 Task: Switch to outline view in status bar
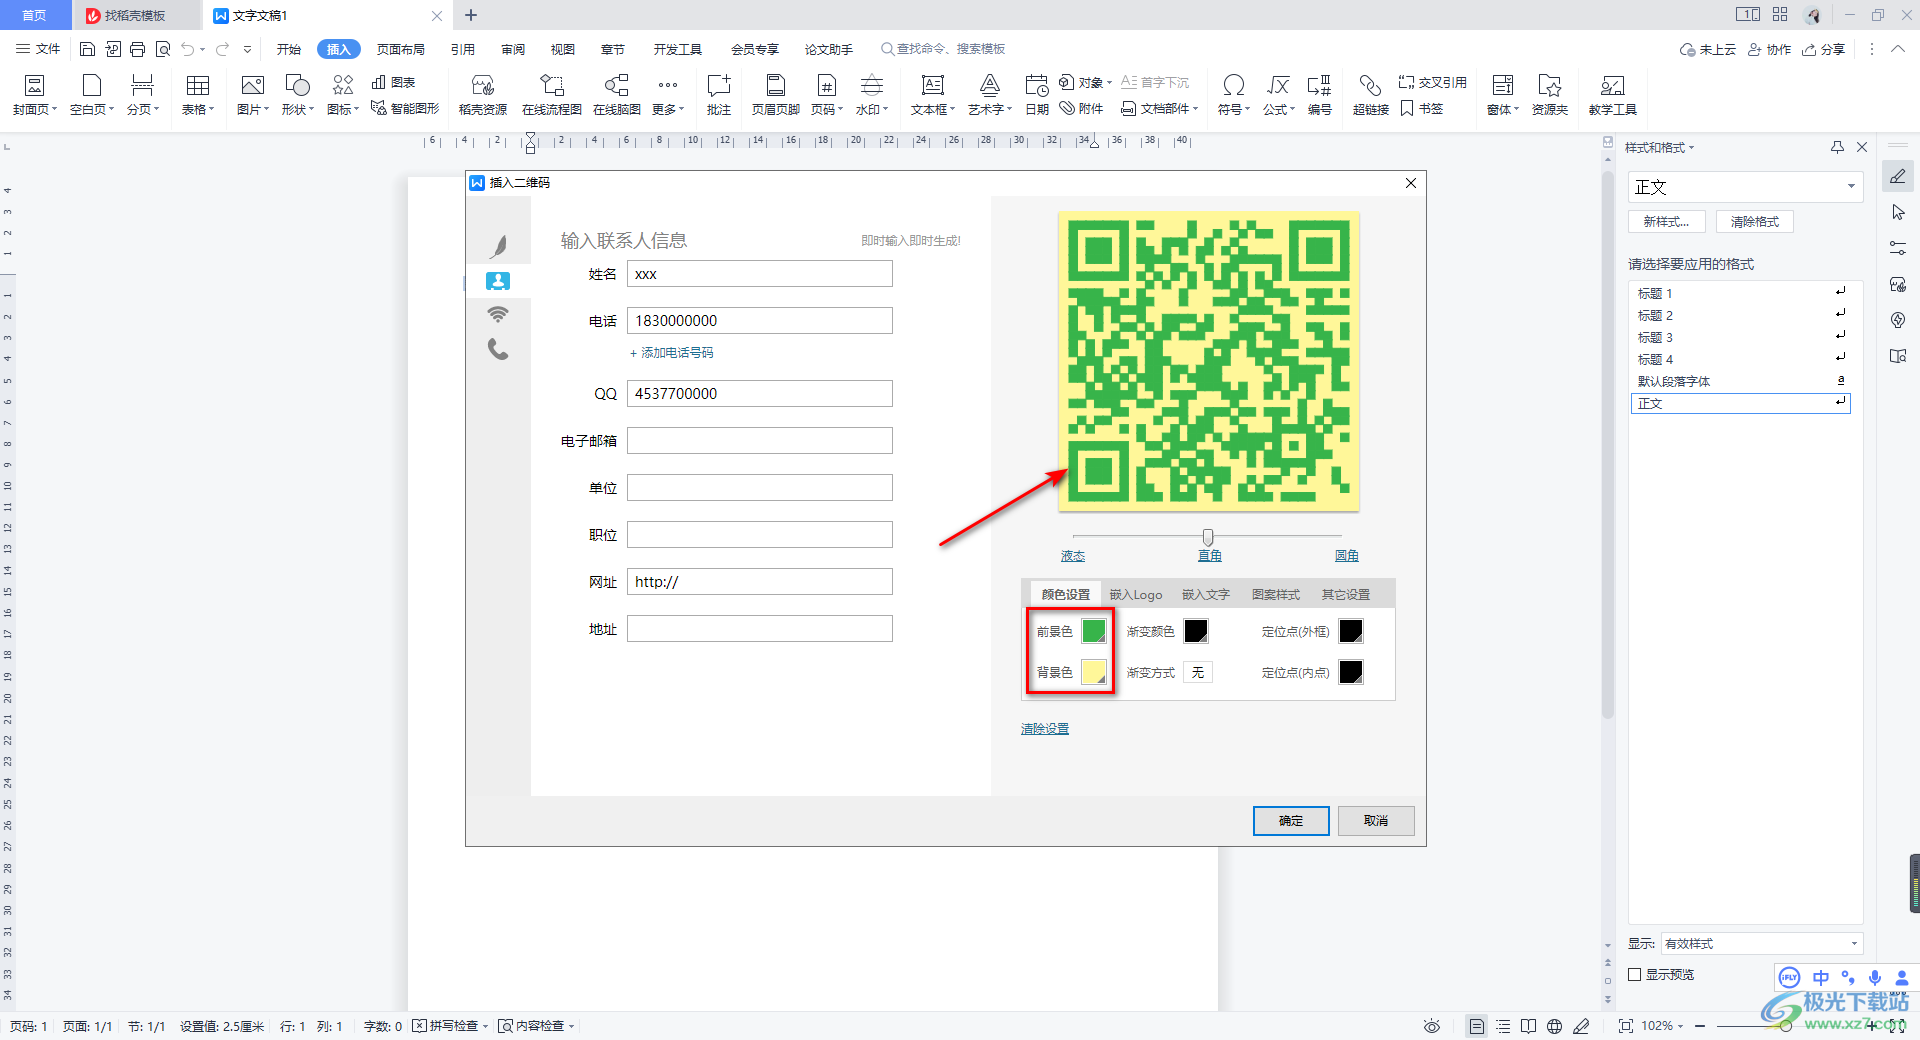pos(1503,1026)
